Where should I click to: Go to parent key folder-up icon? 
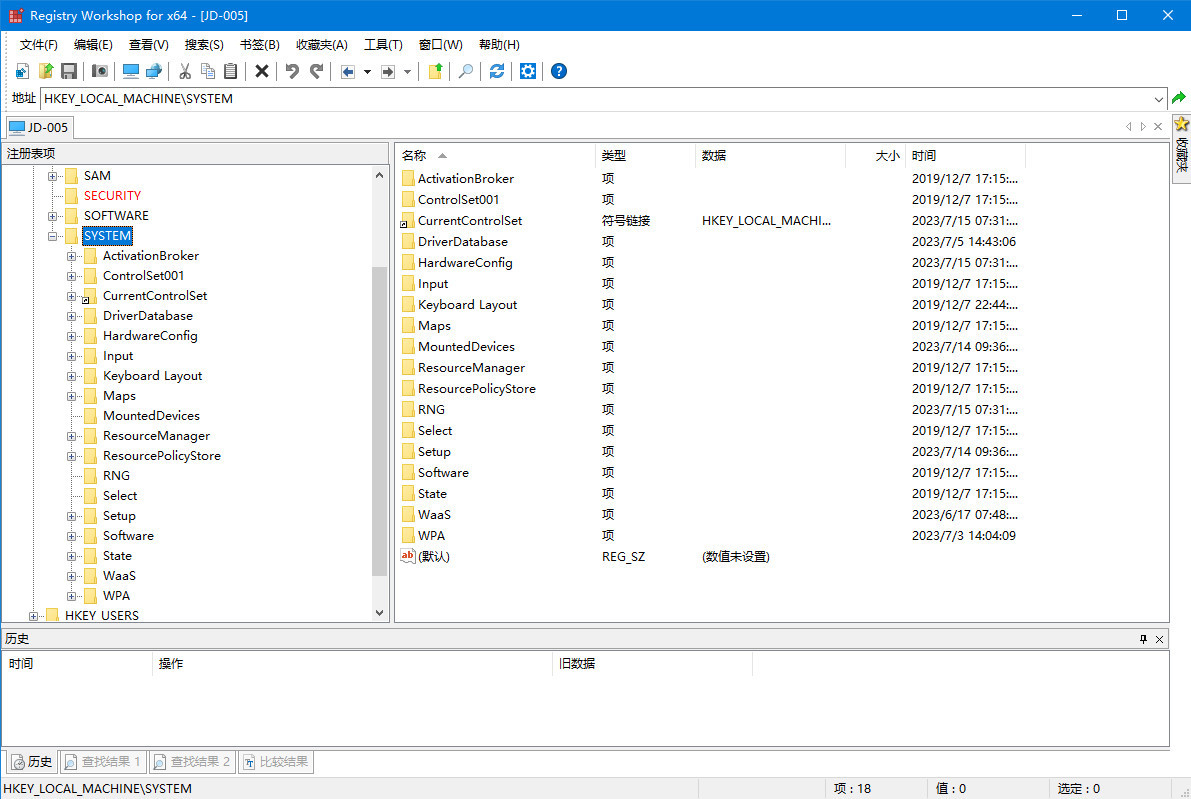click(435, 71)
